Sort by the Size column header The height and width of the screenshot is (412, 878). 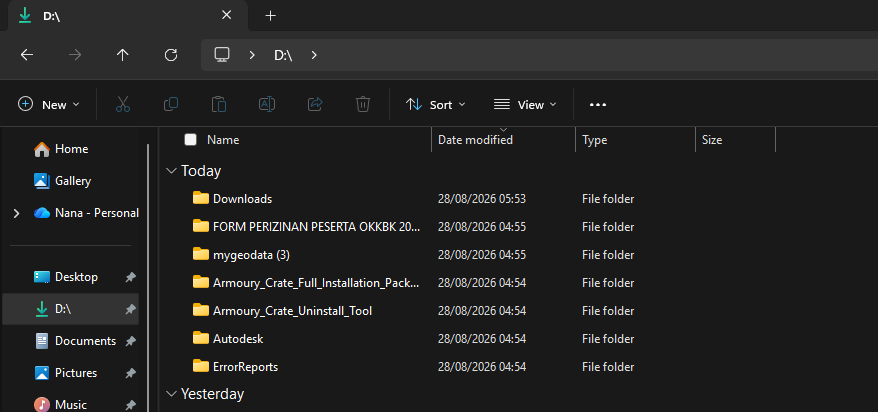pyautogui.click(x=712, y=140)
